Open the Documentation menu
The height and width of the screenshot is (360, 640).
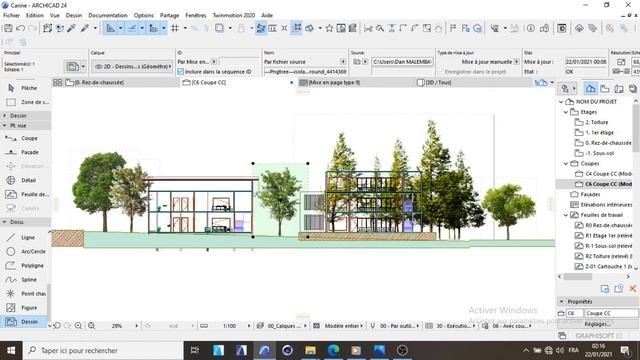(108, 15)
